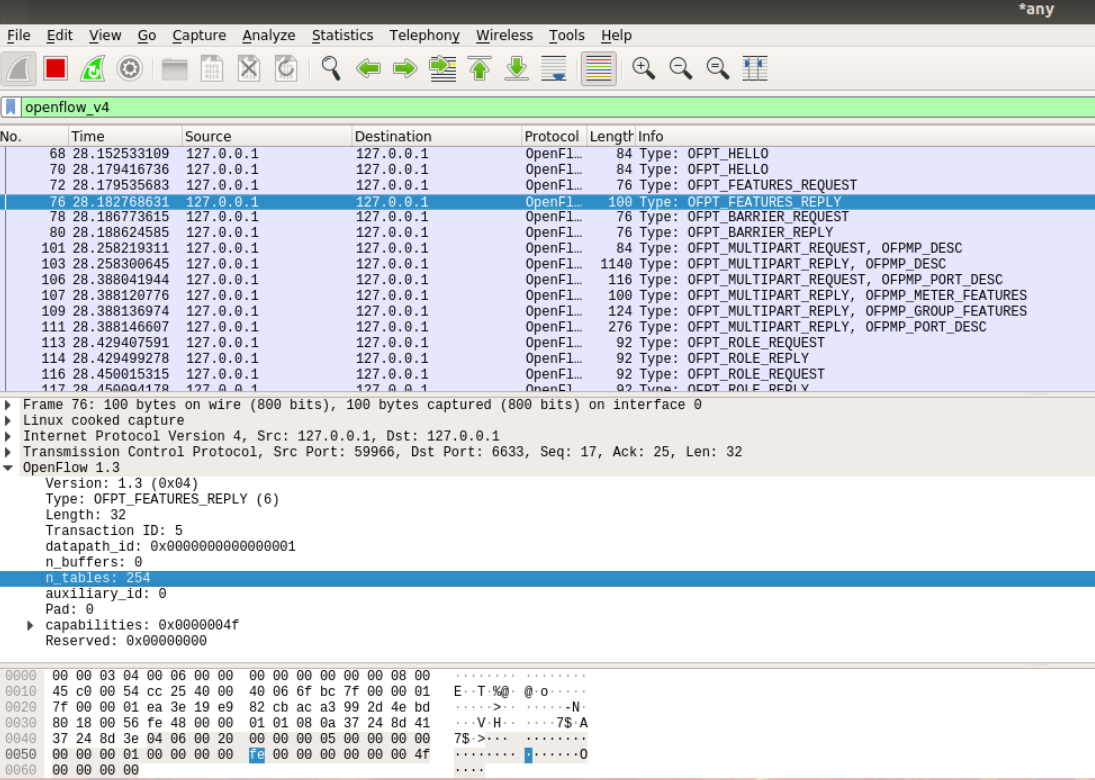Open the Statistics menu
1095x780 pixels.
pyautogui.click(x=342, y=35)
